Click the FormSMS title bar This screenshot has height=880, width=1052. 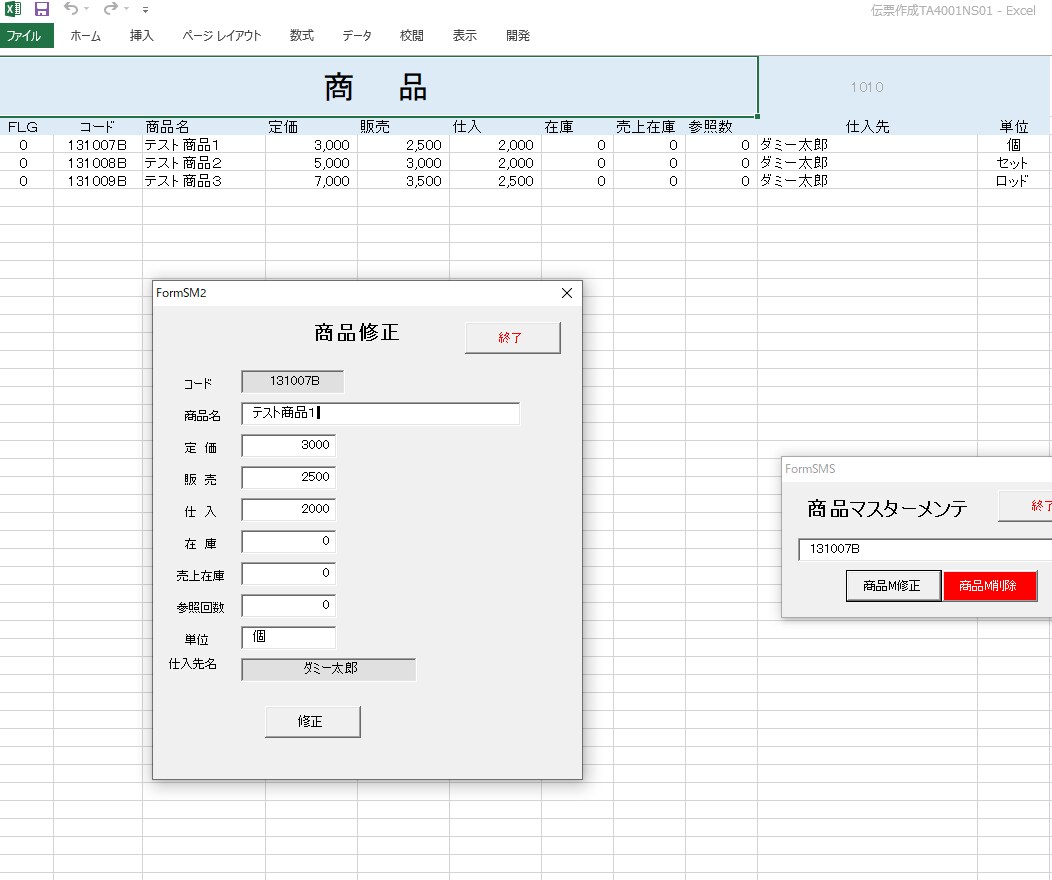(x=917, y=469)
